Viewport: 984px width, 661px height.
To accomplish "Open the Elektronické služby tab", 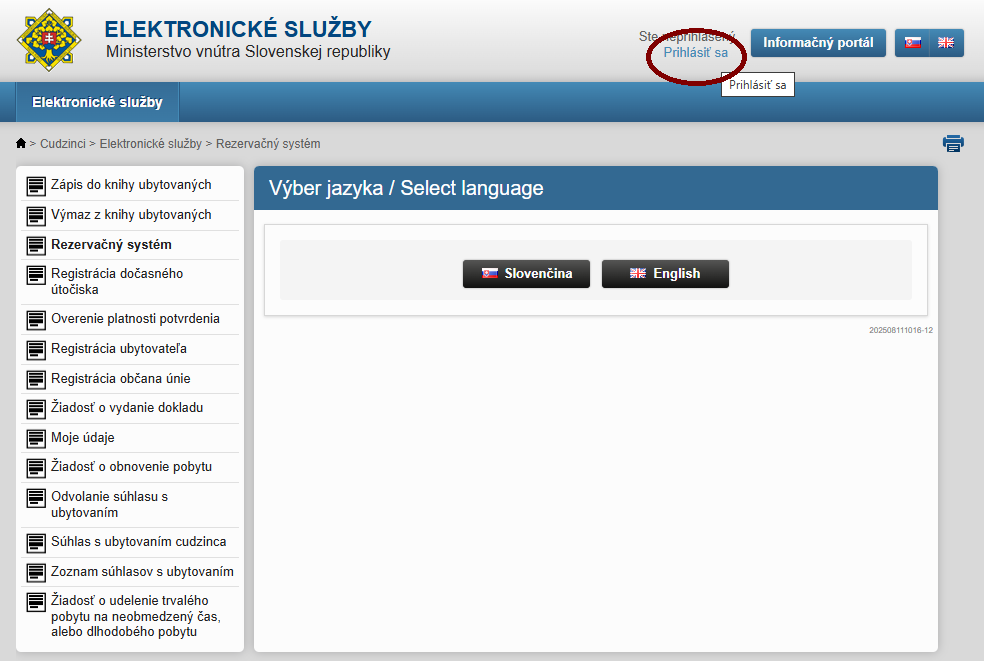I will click(97, 102).
